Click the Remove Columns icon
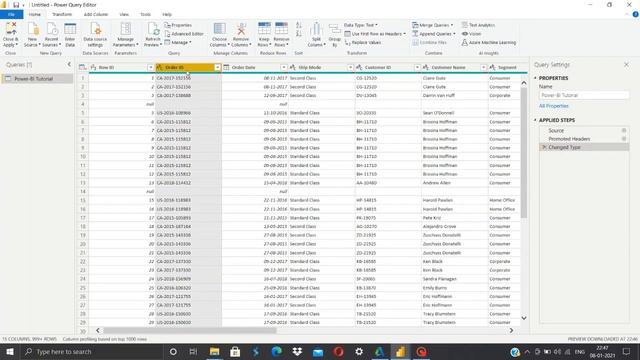 pos(241,30)
